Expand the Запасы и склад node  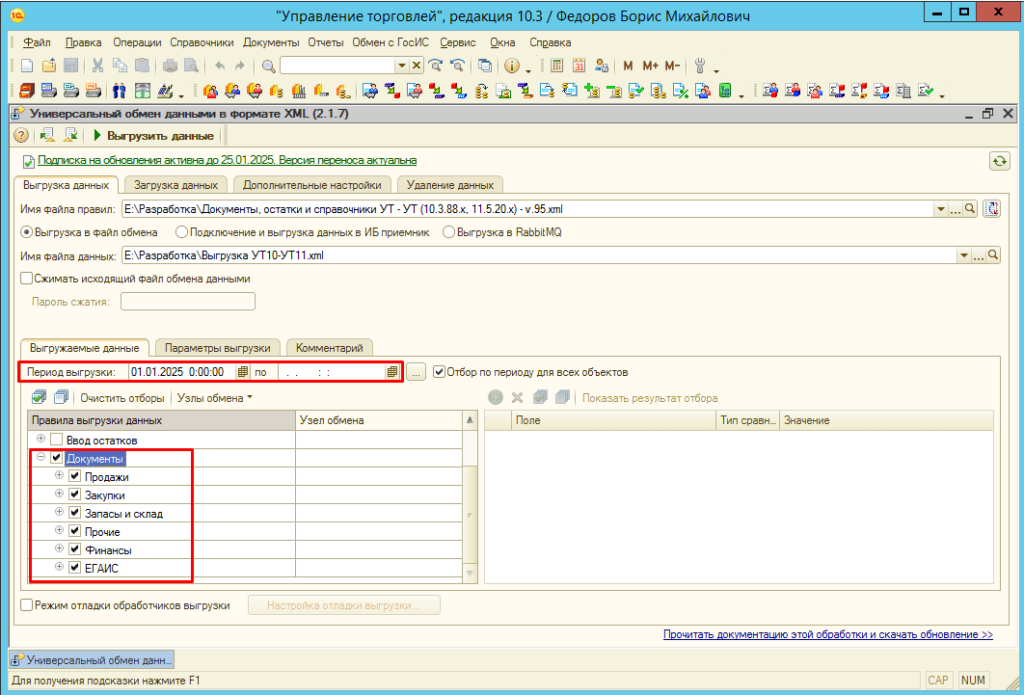point(59,511)
